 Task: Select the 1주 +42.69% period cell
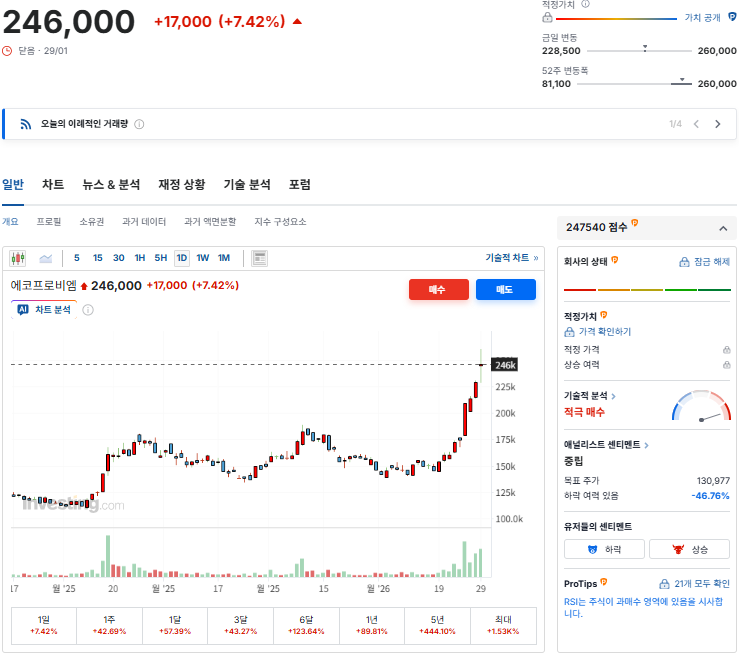(x=109, y=625)
